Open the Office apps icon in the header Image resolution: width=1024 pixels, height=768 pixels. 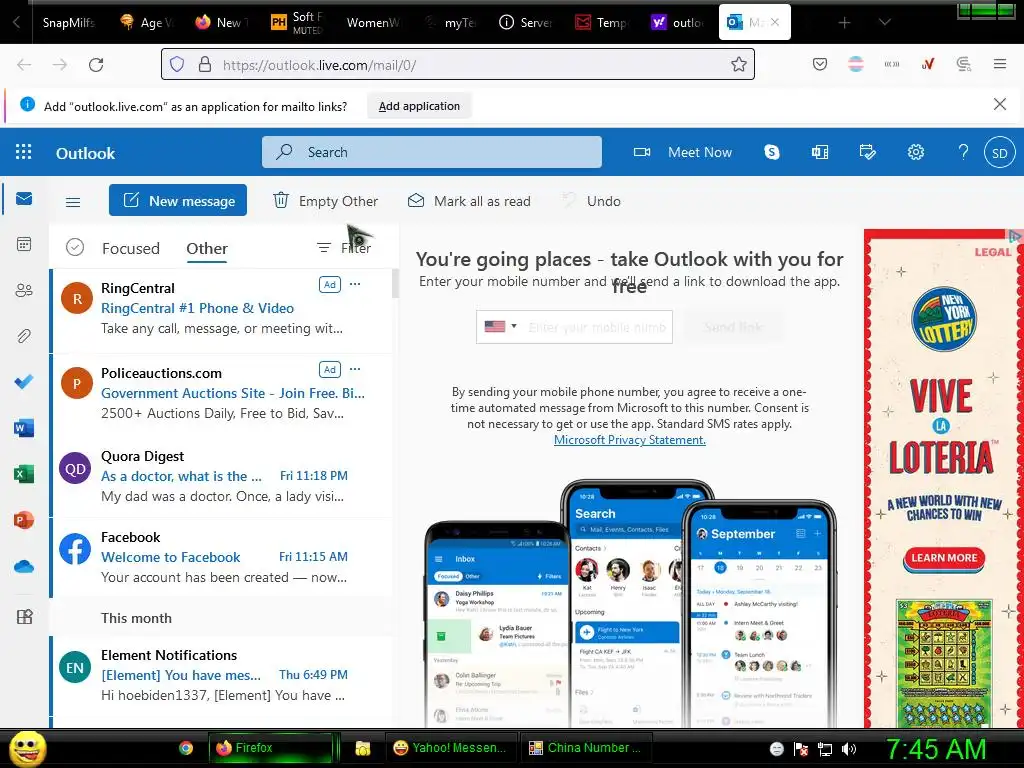point(820,152)
